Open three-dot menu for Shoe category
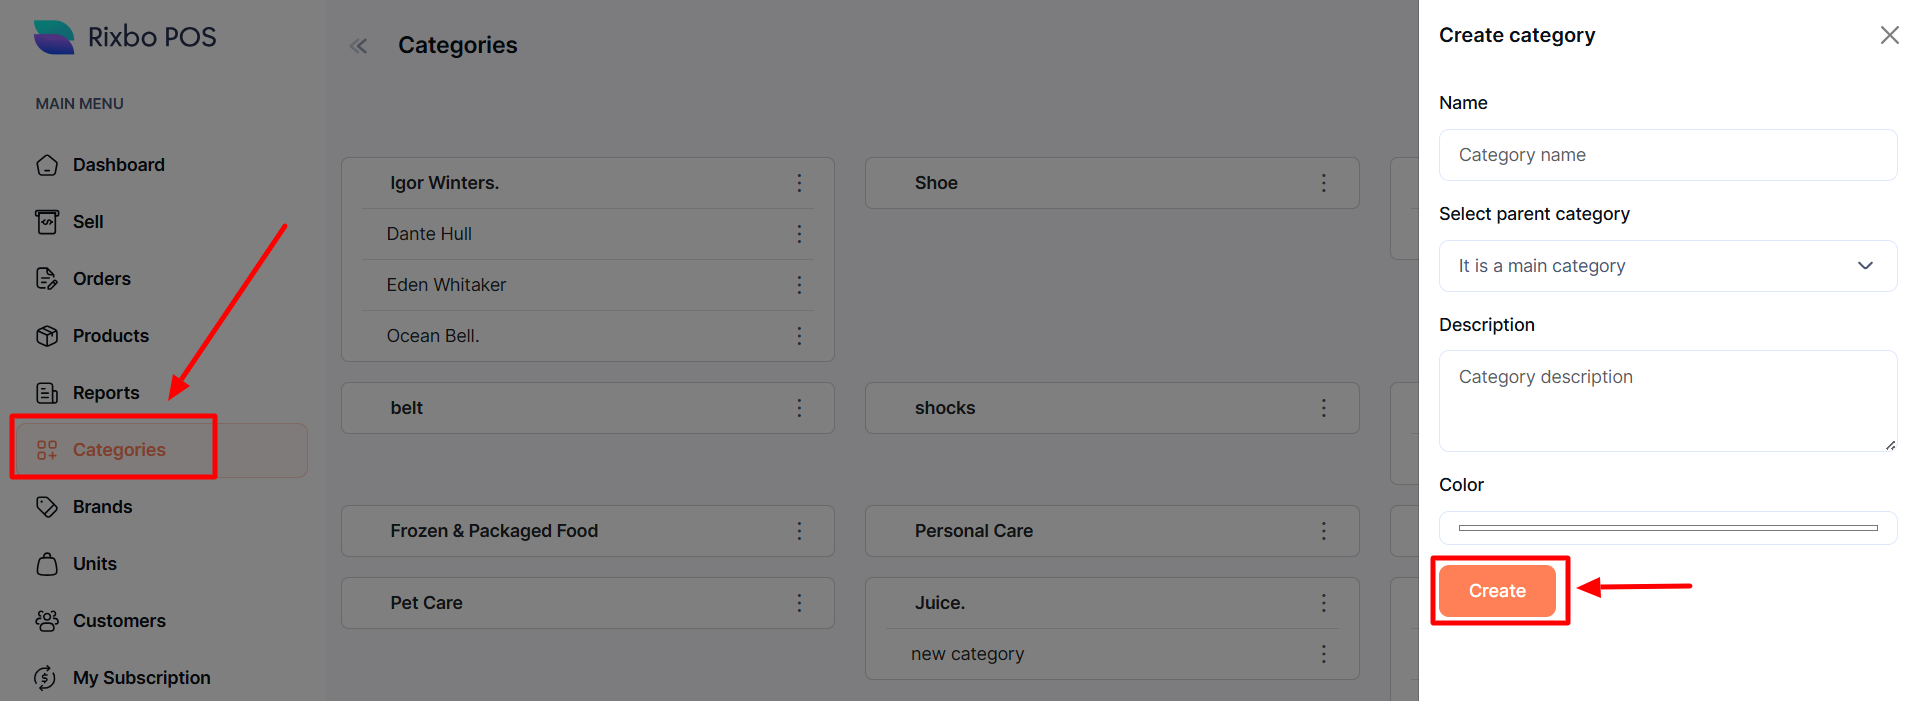This screenshot has height=701, width=1918. [x=1323, y=183]
